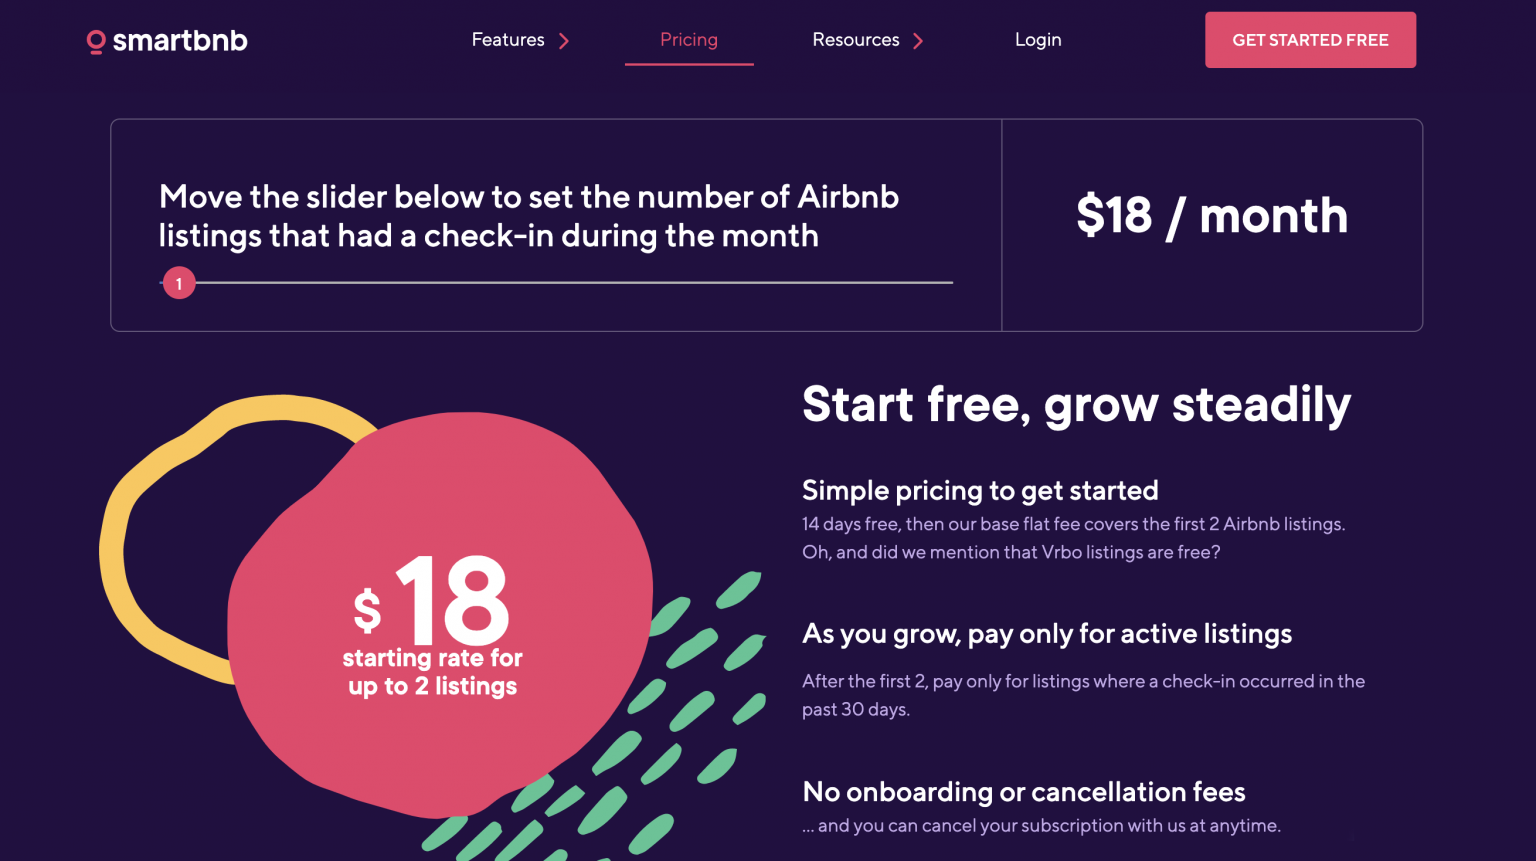Click the No onboarding or cancellation fees heading
This screenshot has height=861, width=1536.
coord(1023,792)
